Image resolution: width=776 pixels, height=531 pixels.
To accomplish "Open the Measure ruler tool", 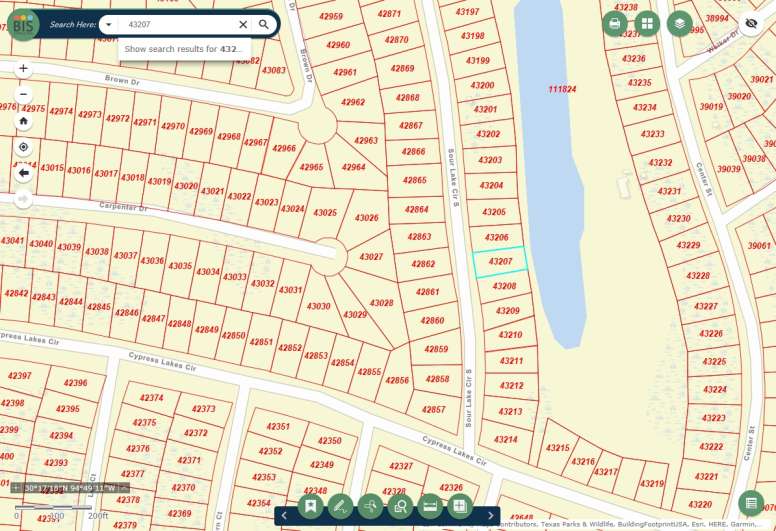I will point(430,506).
